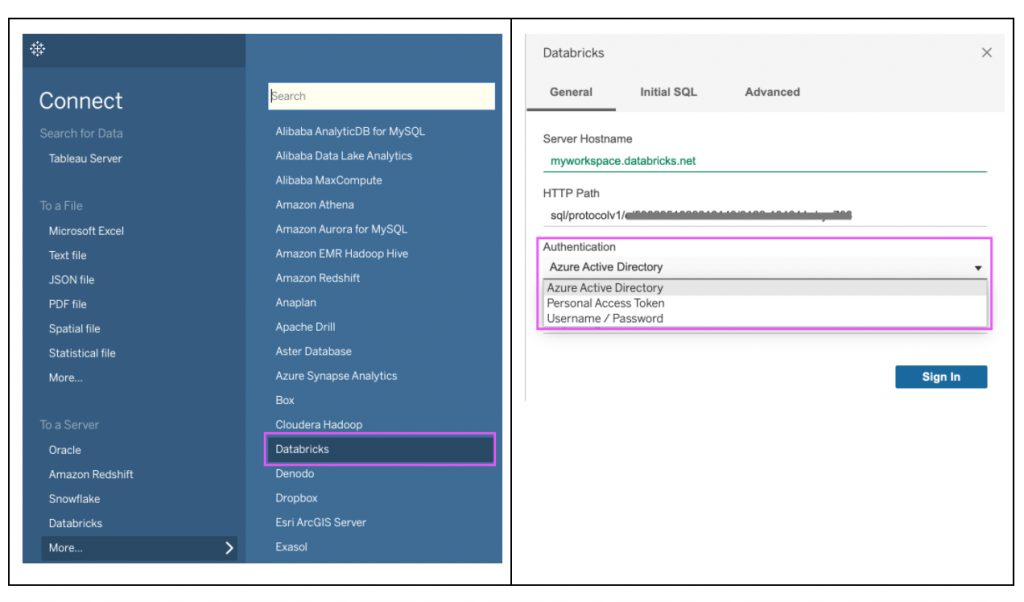Pick Azure Active Directory from list
1024x602 pixels.
point(604,288)
